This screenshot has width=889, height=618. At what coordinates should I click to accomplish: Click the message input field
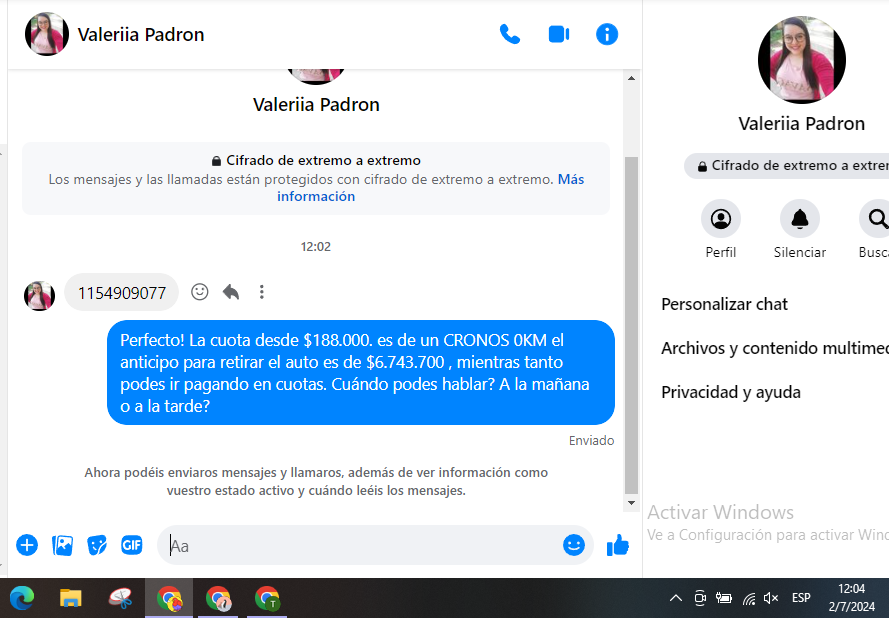click(360, 546)
